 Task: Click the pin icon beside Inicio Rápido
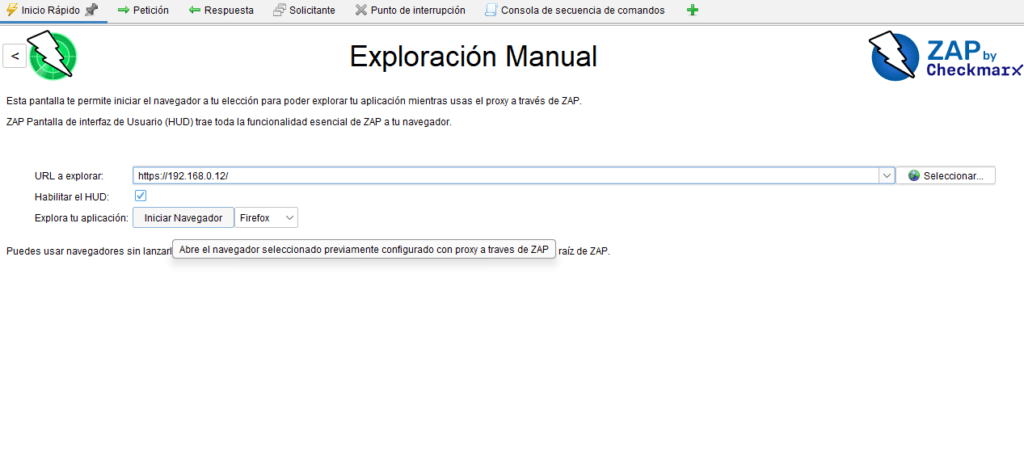tap(91, 10)
